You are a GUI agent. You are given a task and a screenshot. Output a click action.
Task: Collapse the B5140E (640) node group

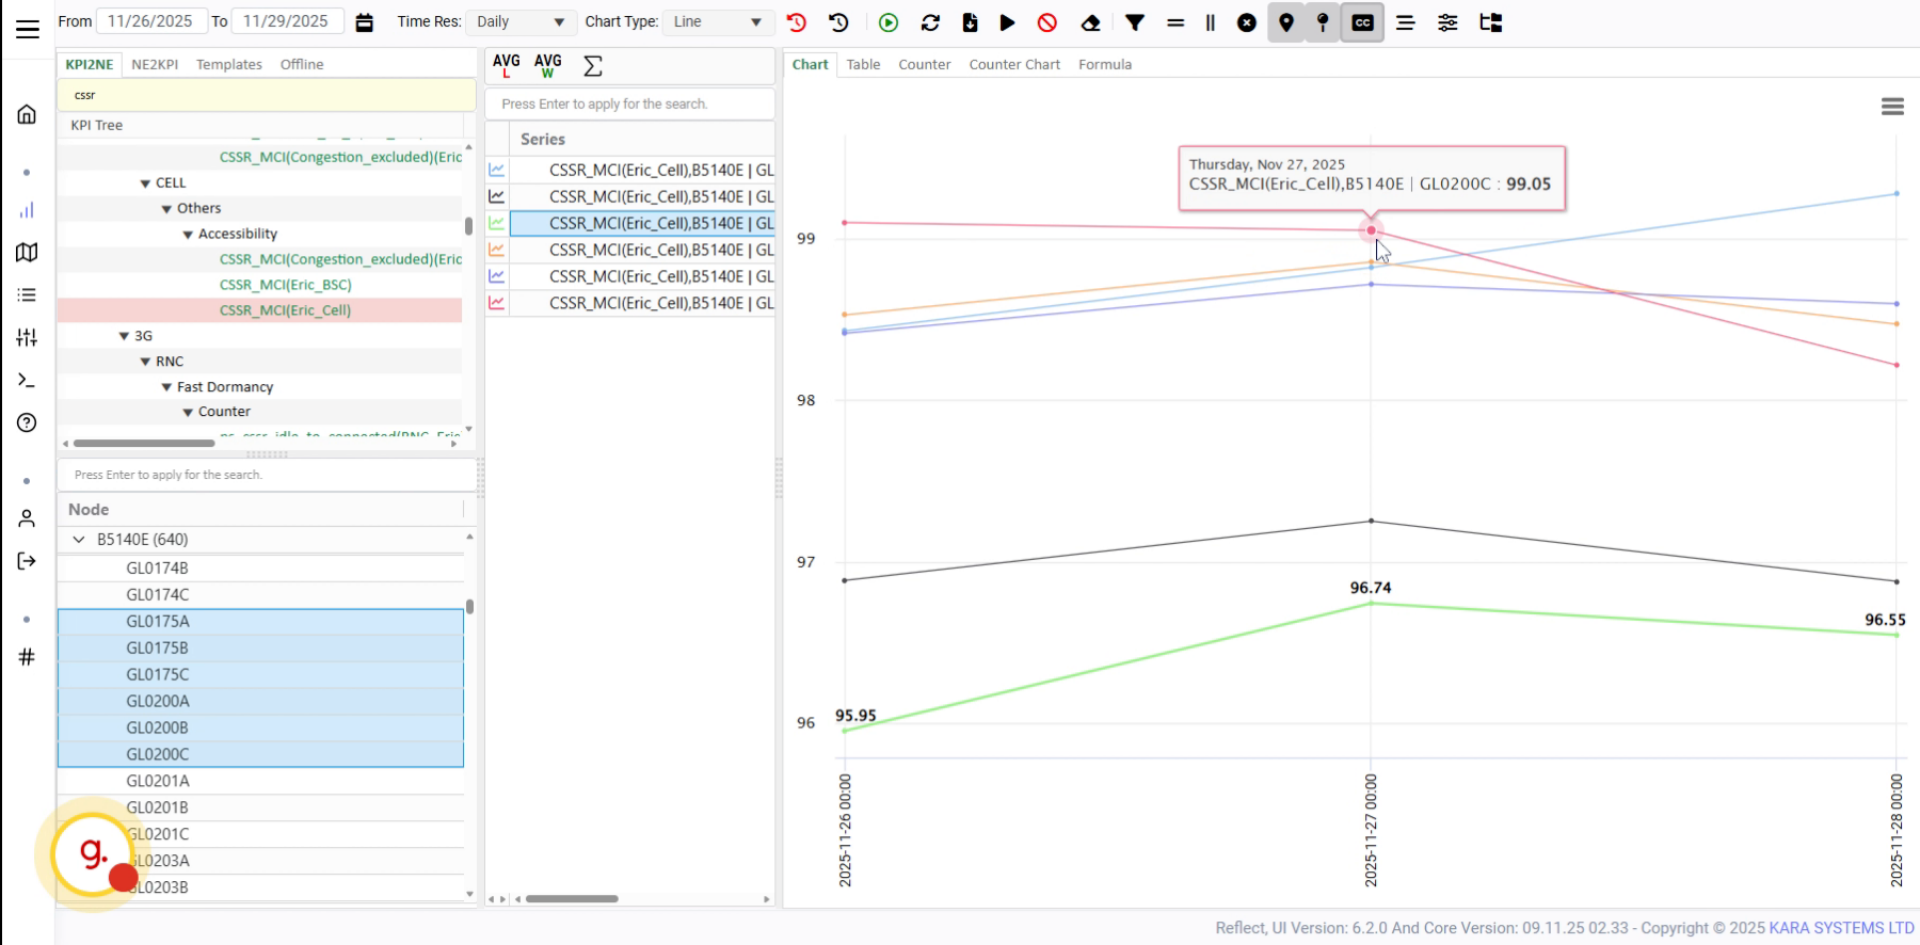pyautogui.click(x=79, y=539)
